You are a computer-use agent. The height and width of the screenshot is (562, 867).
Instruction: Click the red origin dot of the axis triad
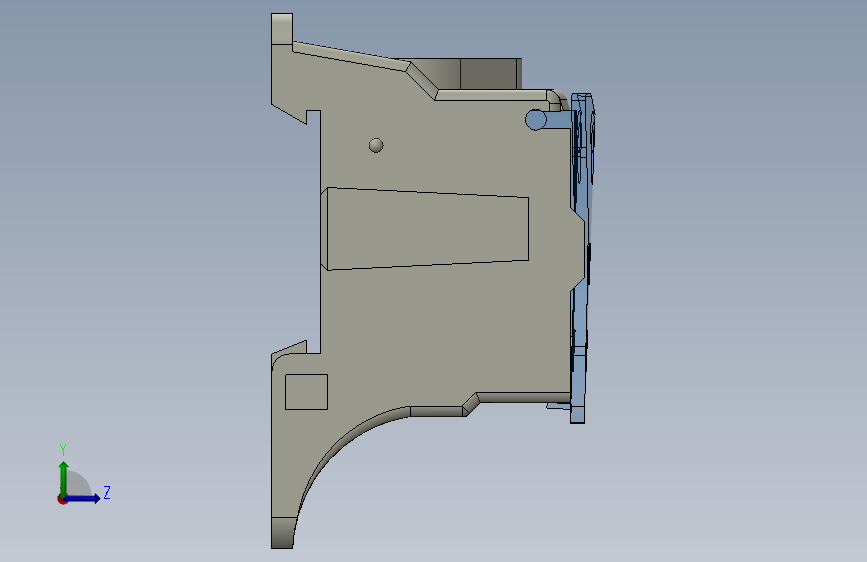62,499
